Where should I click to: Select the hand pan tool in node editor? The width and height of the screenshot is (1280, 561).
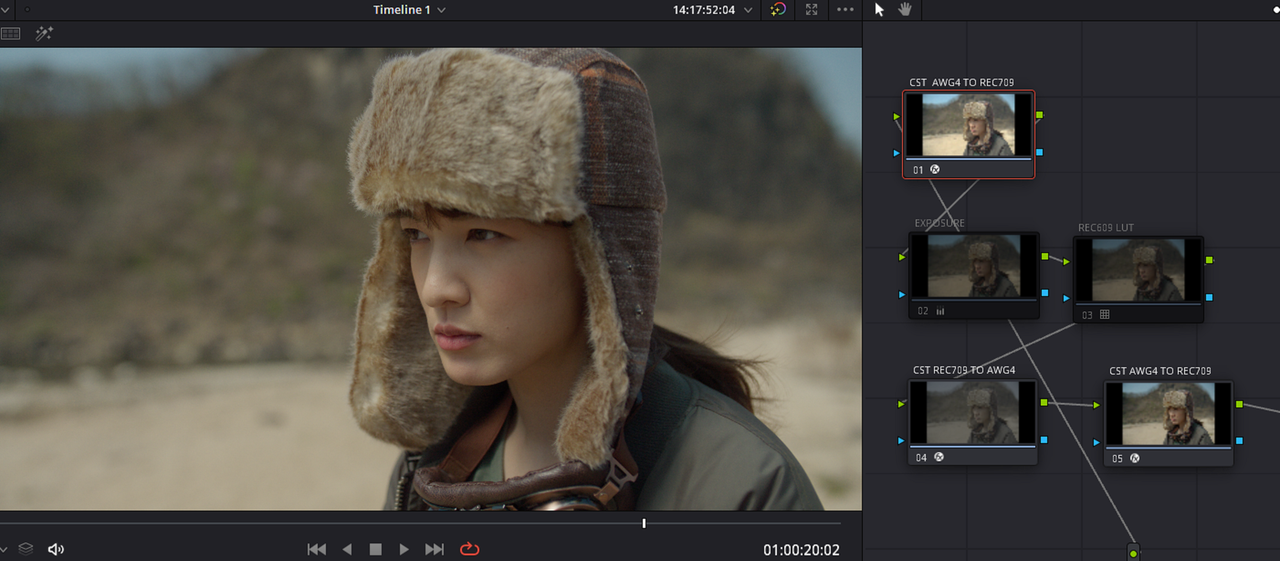(906, 9)
